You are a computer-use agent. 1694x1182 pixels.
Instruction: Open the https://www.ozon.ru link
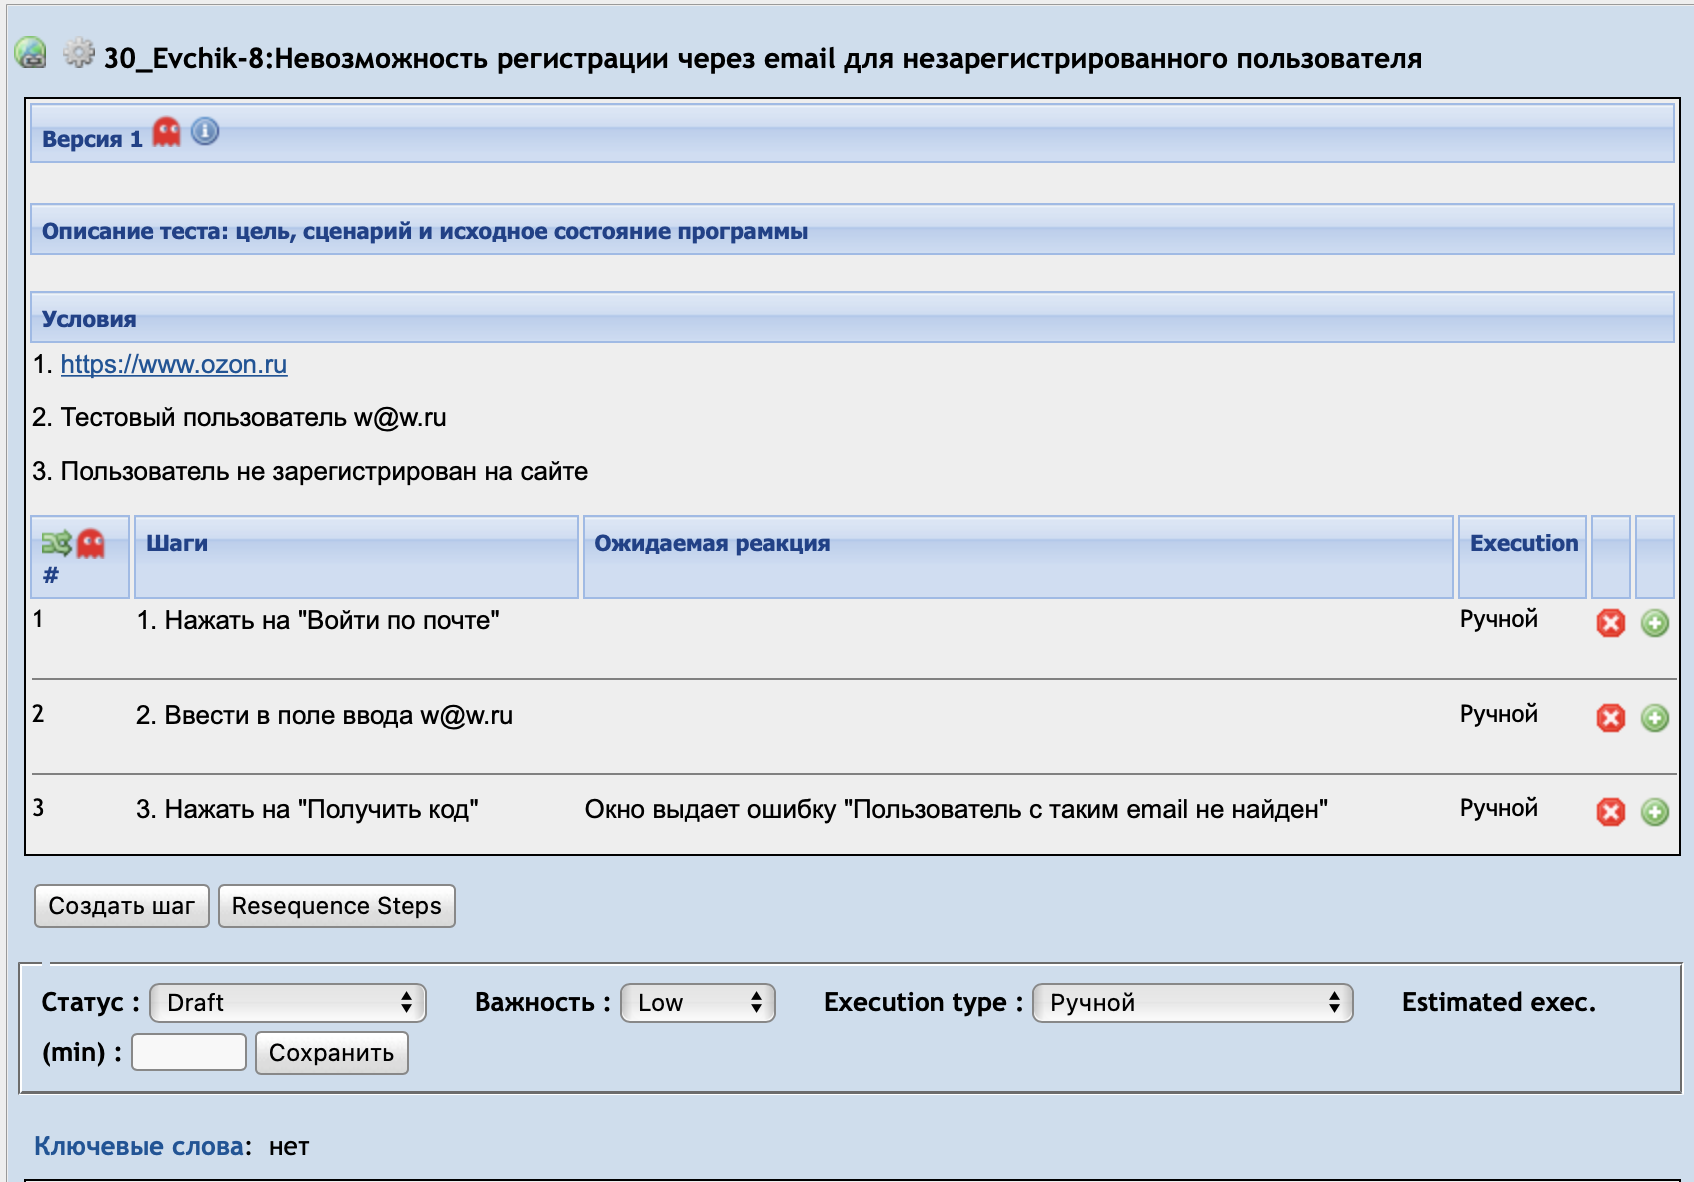point(174,364)
